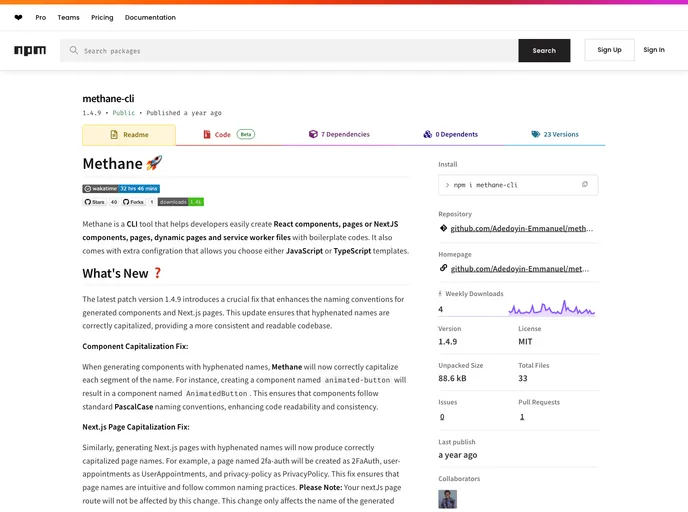The image size is (688, 512).
Task: Click the Versions tags icon
Action: pos(536,134)
